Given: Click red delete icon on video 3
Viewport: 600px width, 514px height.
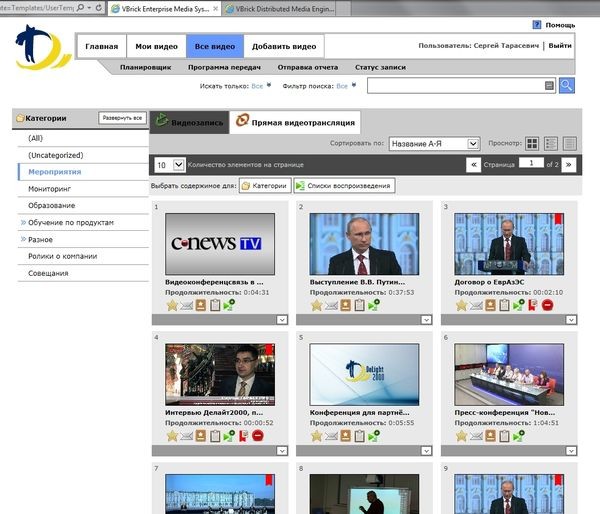Looking at the screenshot, I should pyautogui.click(x=547, y=305).
